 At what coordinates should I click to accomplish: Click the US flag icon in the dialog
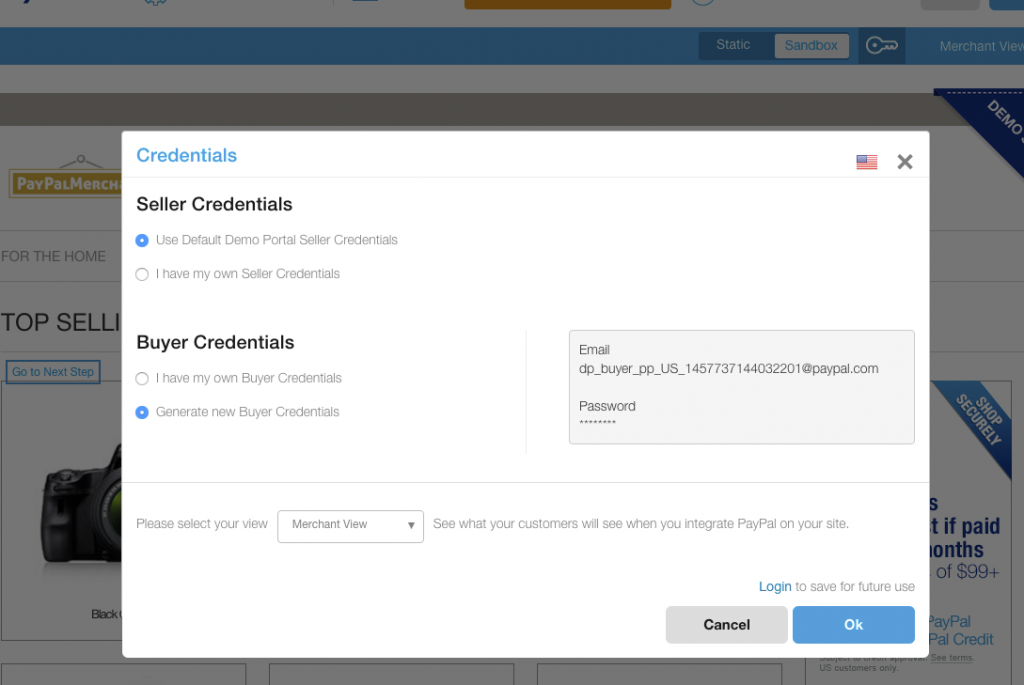[x=866, y=161]
